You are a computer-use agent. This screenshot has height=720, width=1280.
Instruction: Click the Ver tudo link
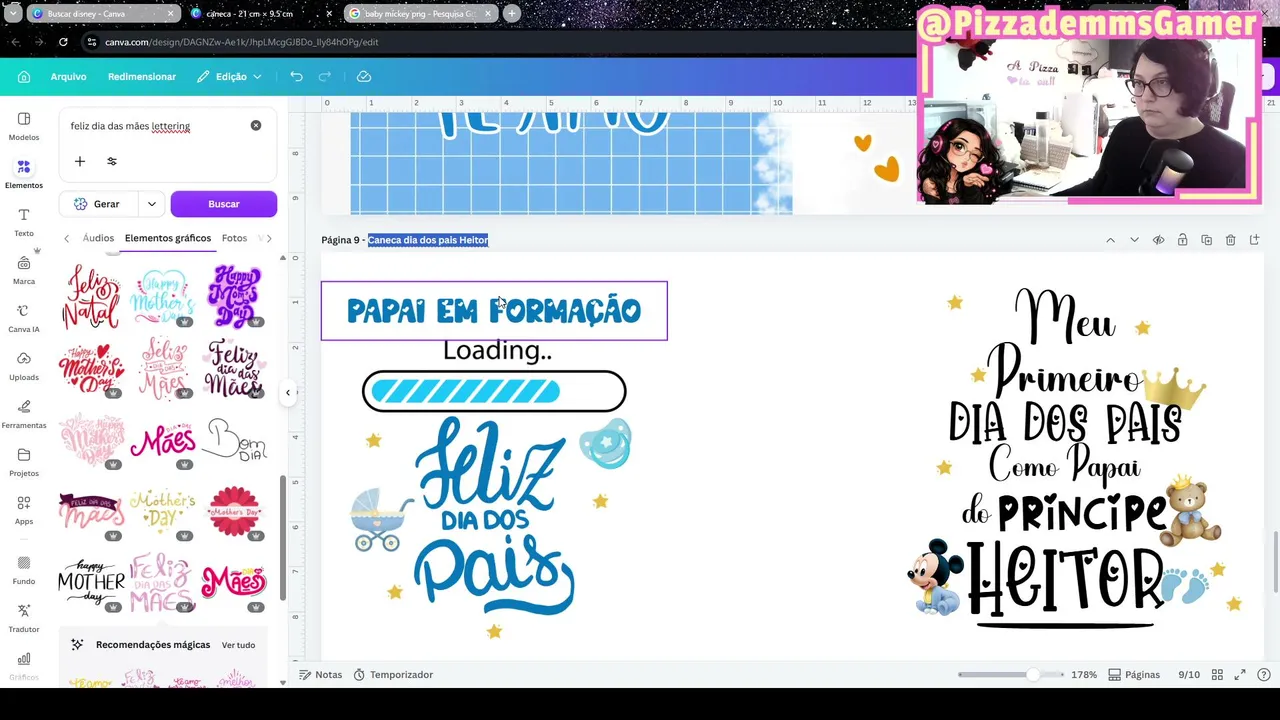coord(238,645)
